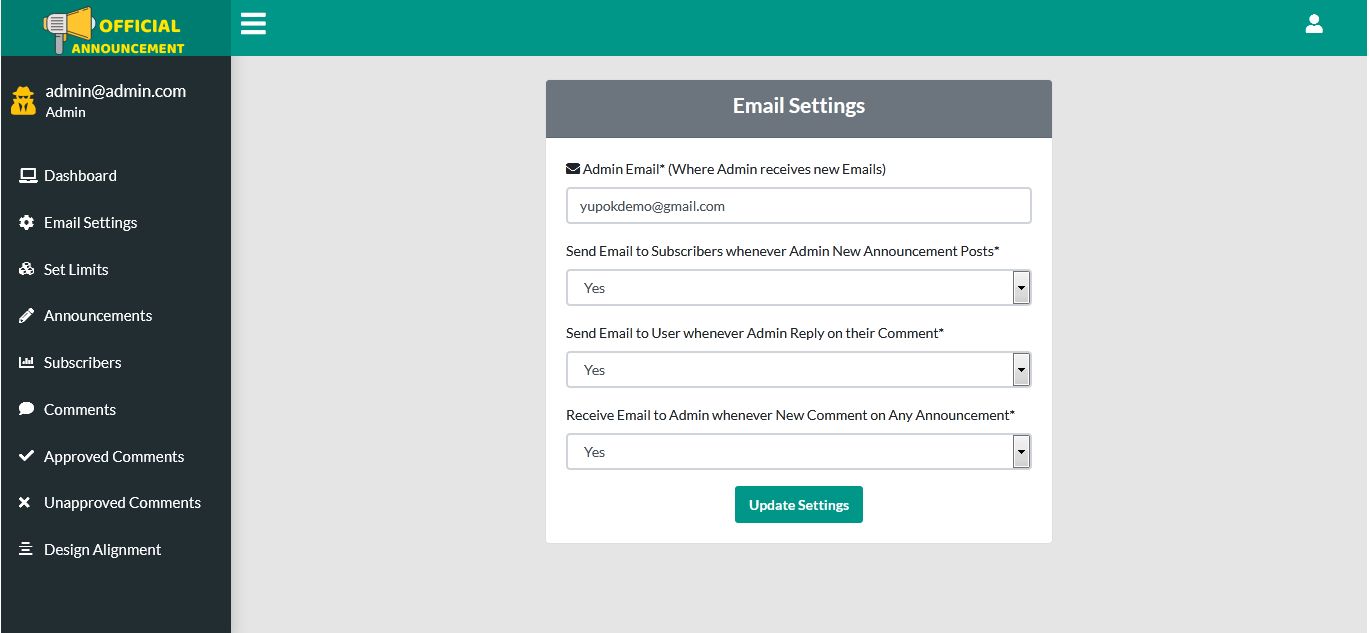
Task: Click the admin@admin.com username link
Action: [x=115, y=91]
